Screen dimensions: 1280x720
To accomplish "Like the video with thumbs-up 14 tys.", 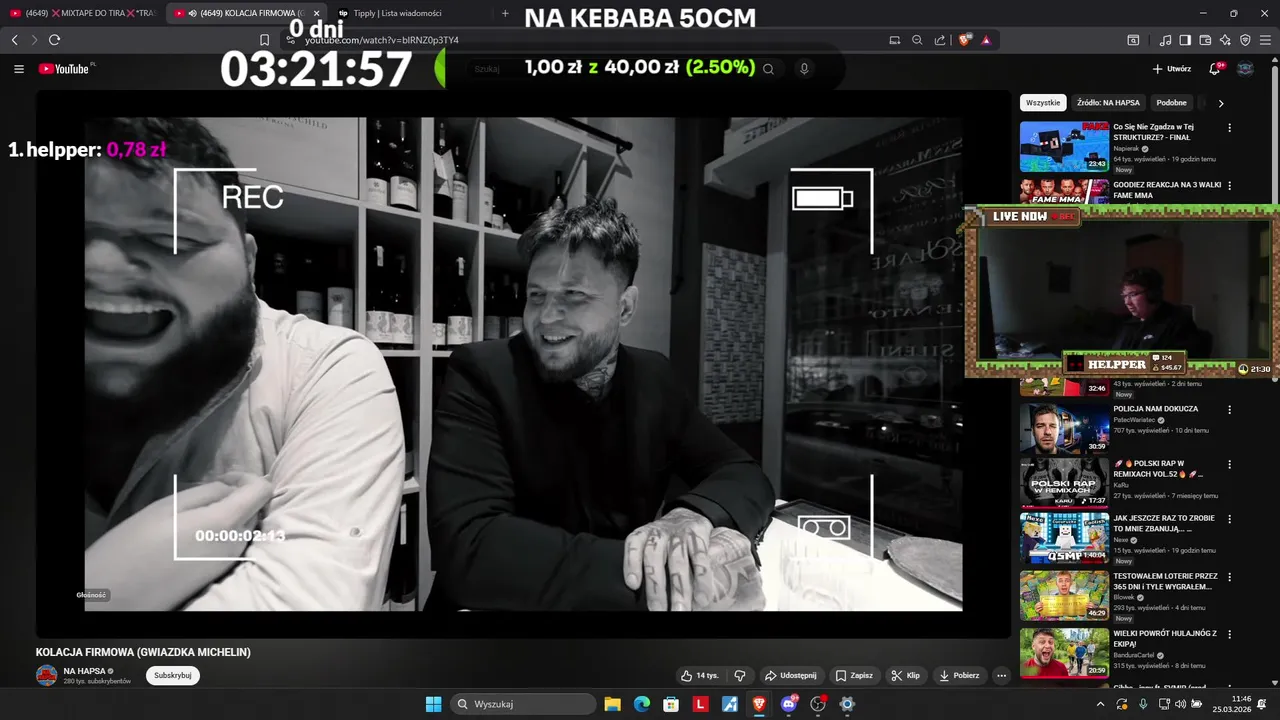I will tap(700, 675).
